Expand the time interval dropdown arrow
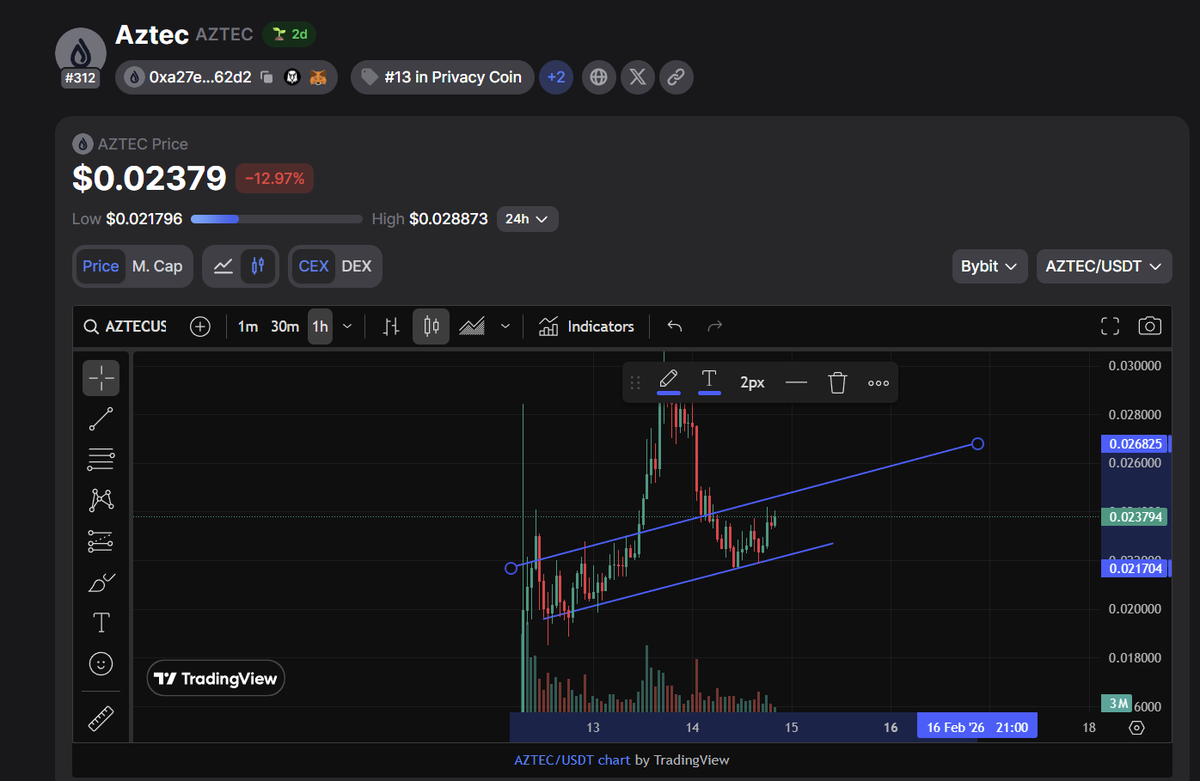 (347, 326)
